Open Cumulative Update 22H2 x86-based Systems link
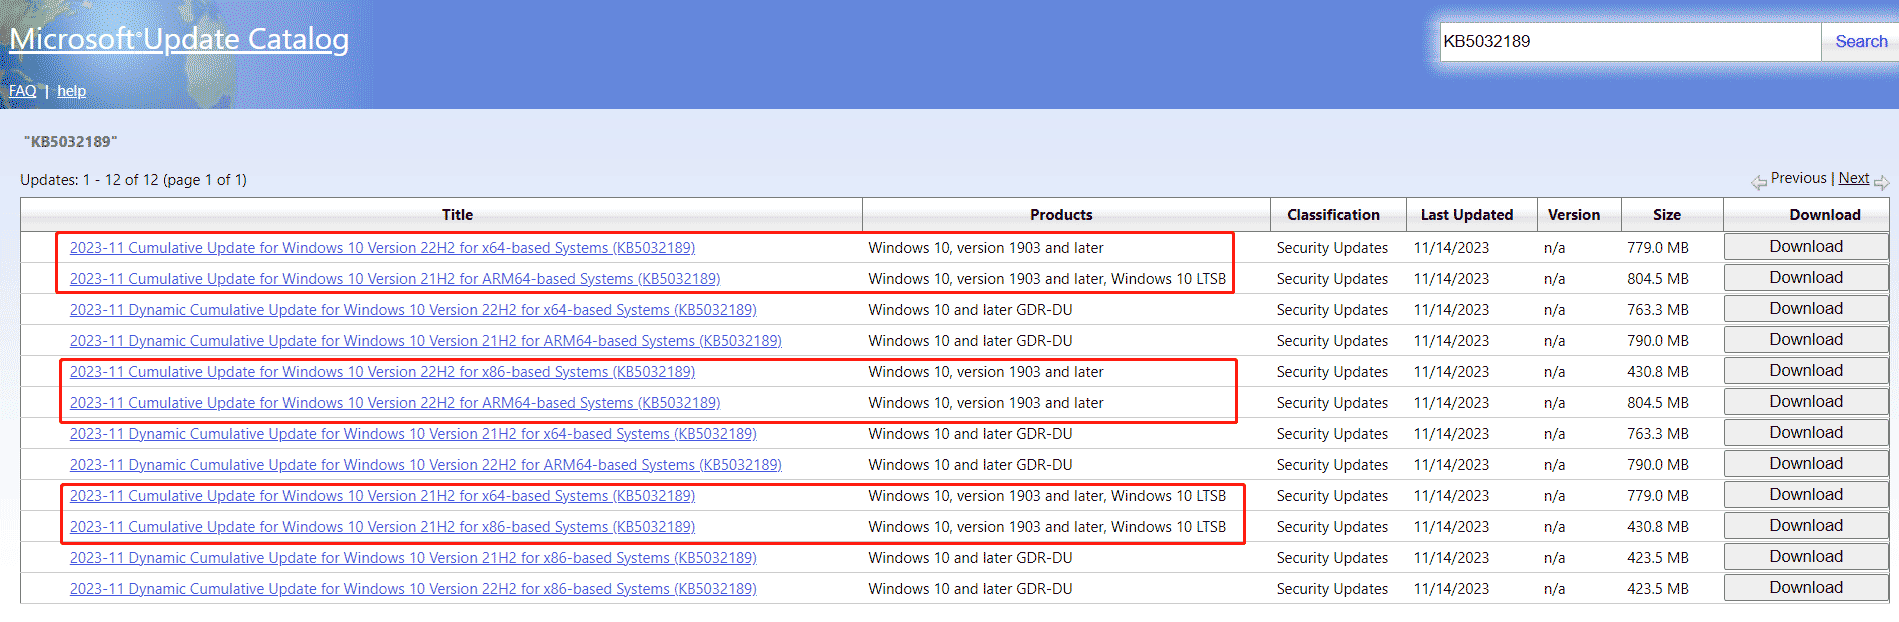 382,372
